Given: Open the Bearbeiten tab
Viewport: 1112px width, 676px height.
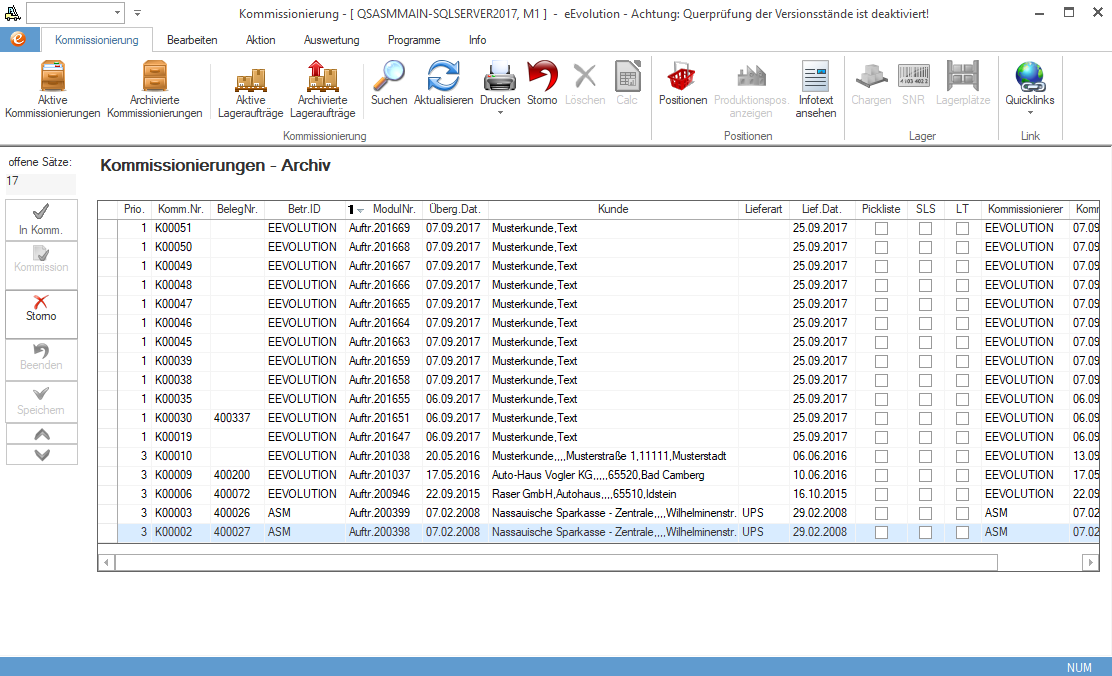Looking at the screenshot, I should pos(192,40).
